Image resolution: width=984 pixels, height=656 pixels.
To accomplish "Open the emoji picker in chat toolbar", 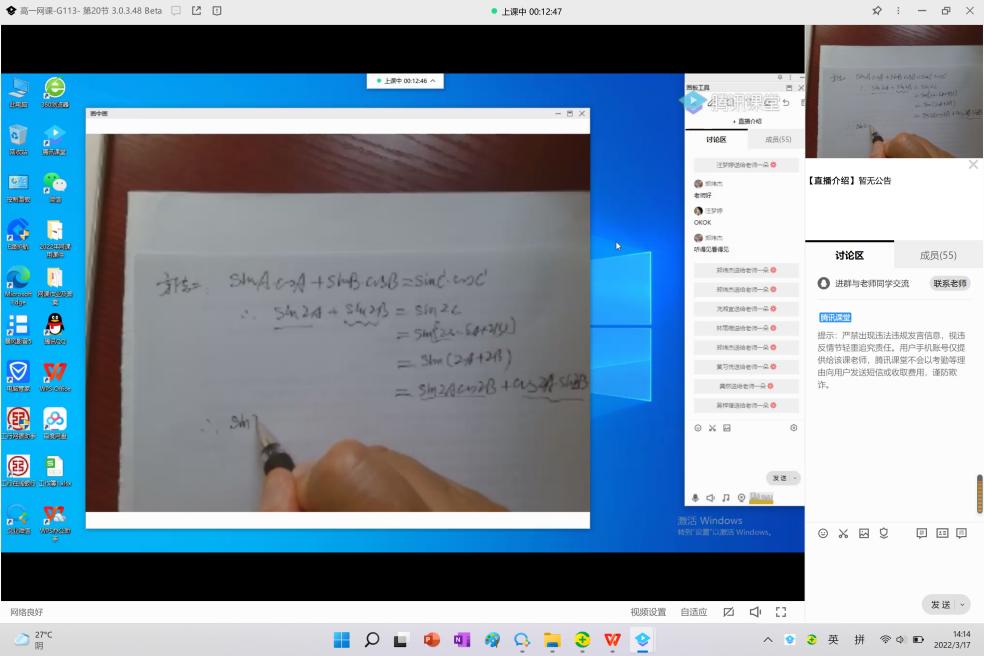I will 823,533.
